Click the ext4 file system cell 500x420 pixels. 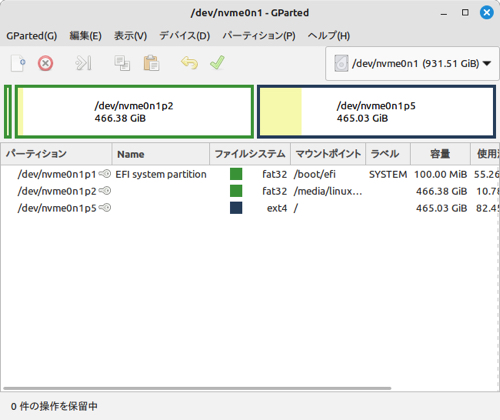[x=277, y=208]
